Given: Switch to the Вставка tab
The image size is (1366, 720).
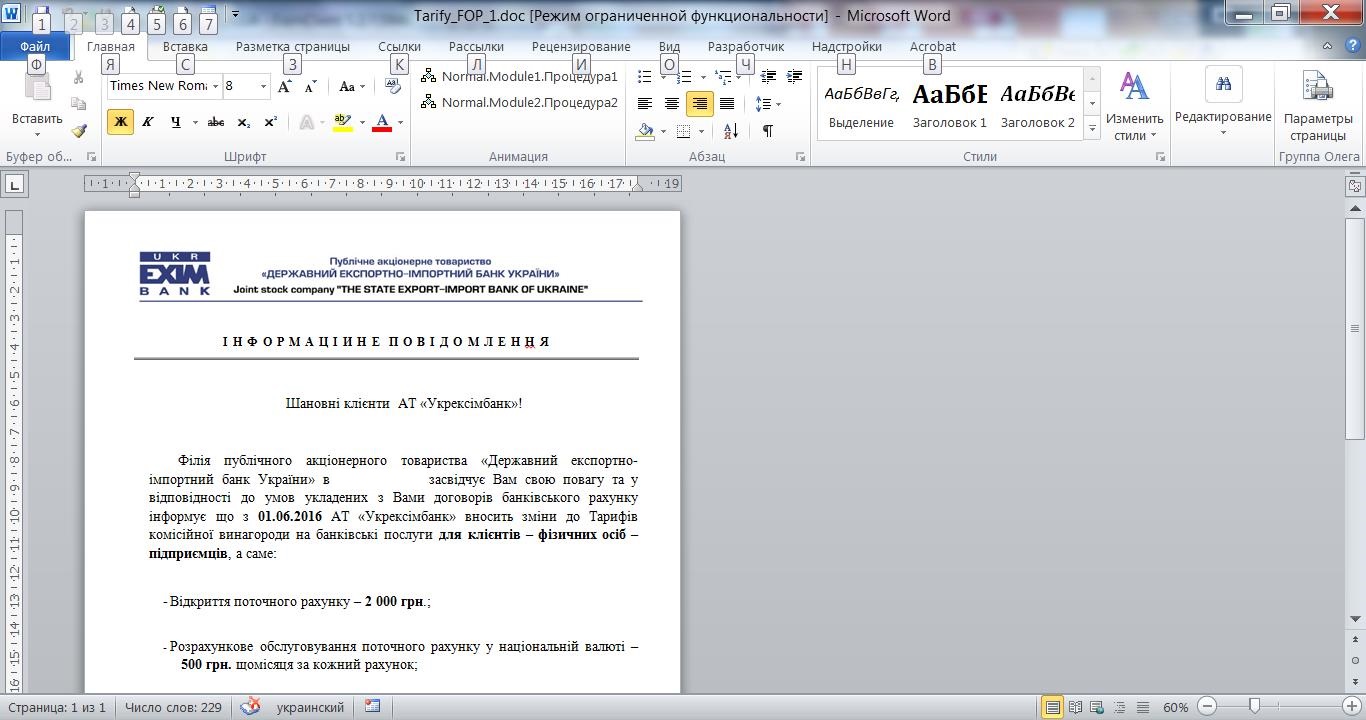Looking at the screenshot, I should [185, 46].
